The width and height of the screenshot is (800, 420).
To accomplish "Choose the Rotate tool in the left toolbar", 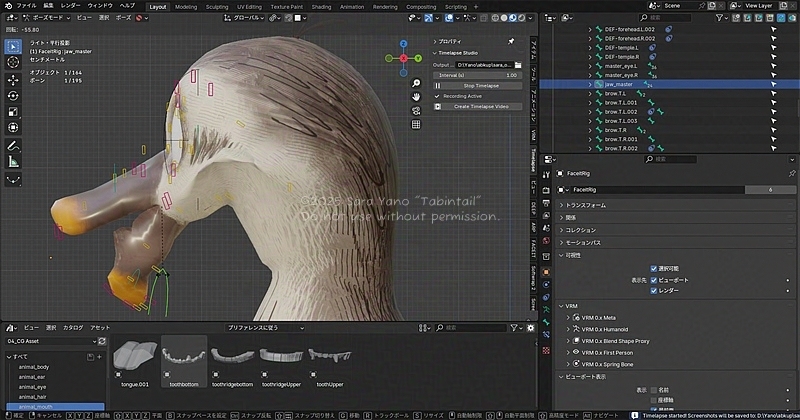I will click(x=14, y=96).
